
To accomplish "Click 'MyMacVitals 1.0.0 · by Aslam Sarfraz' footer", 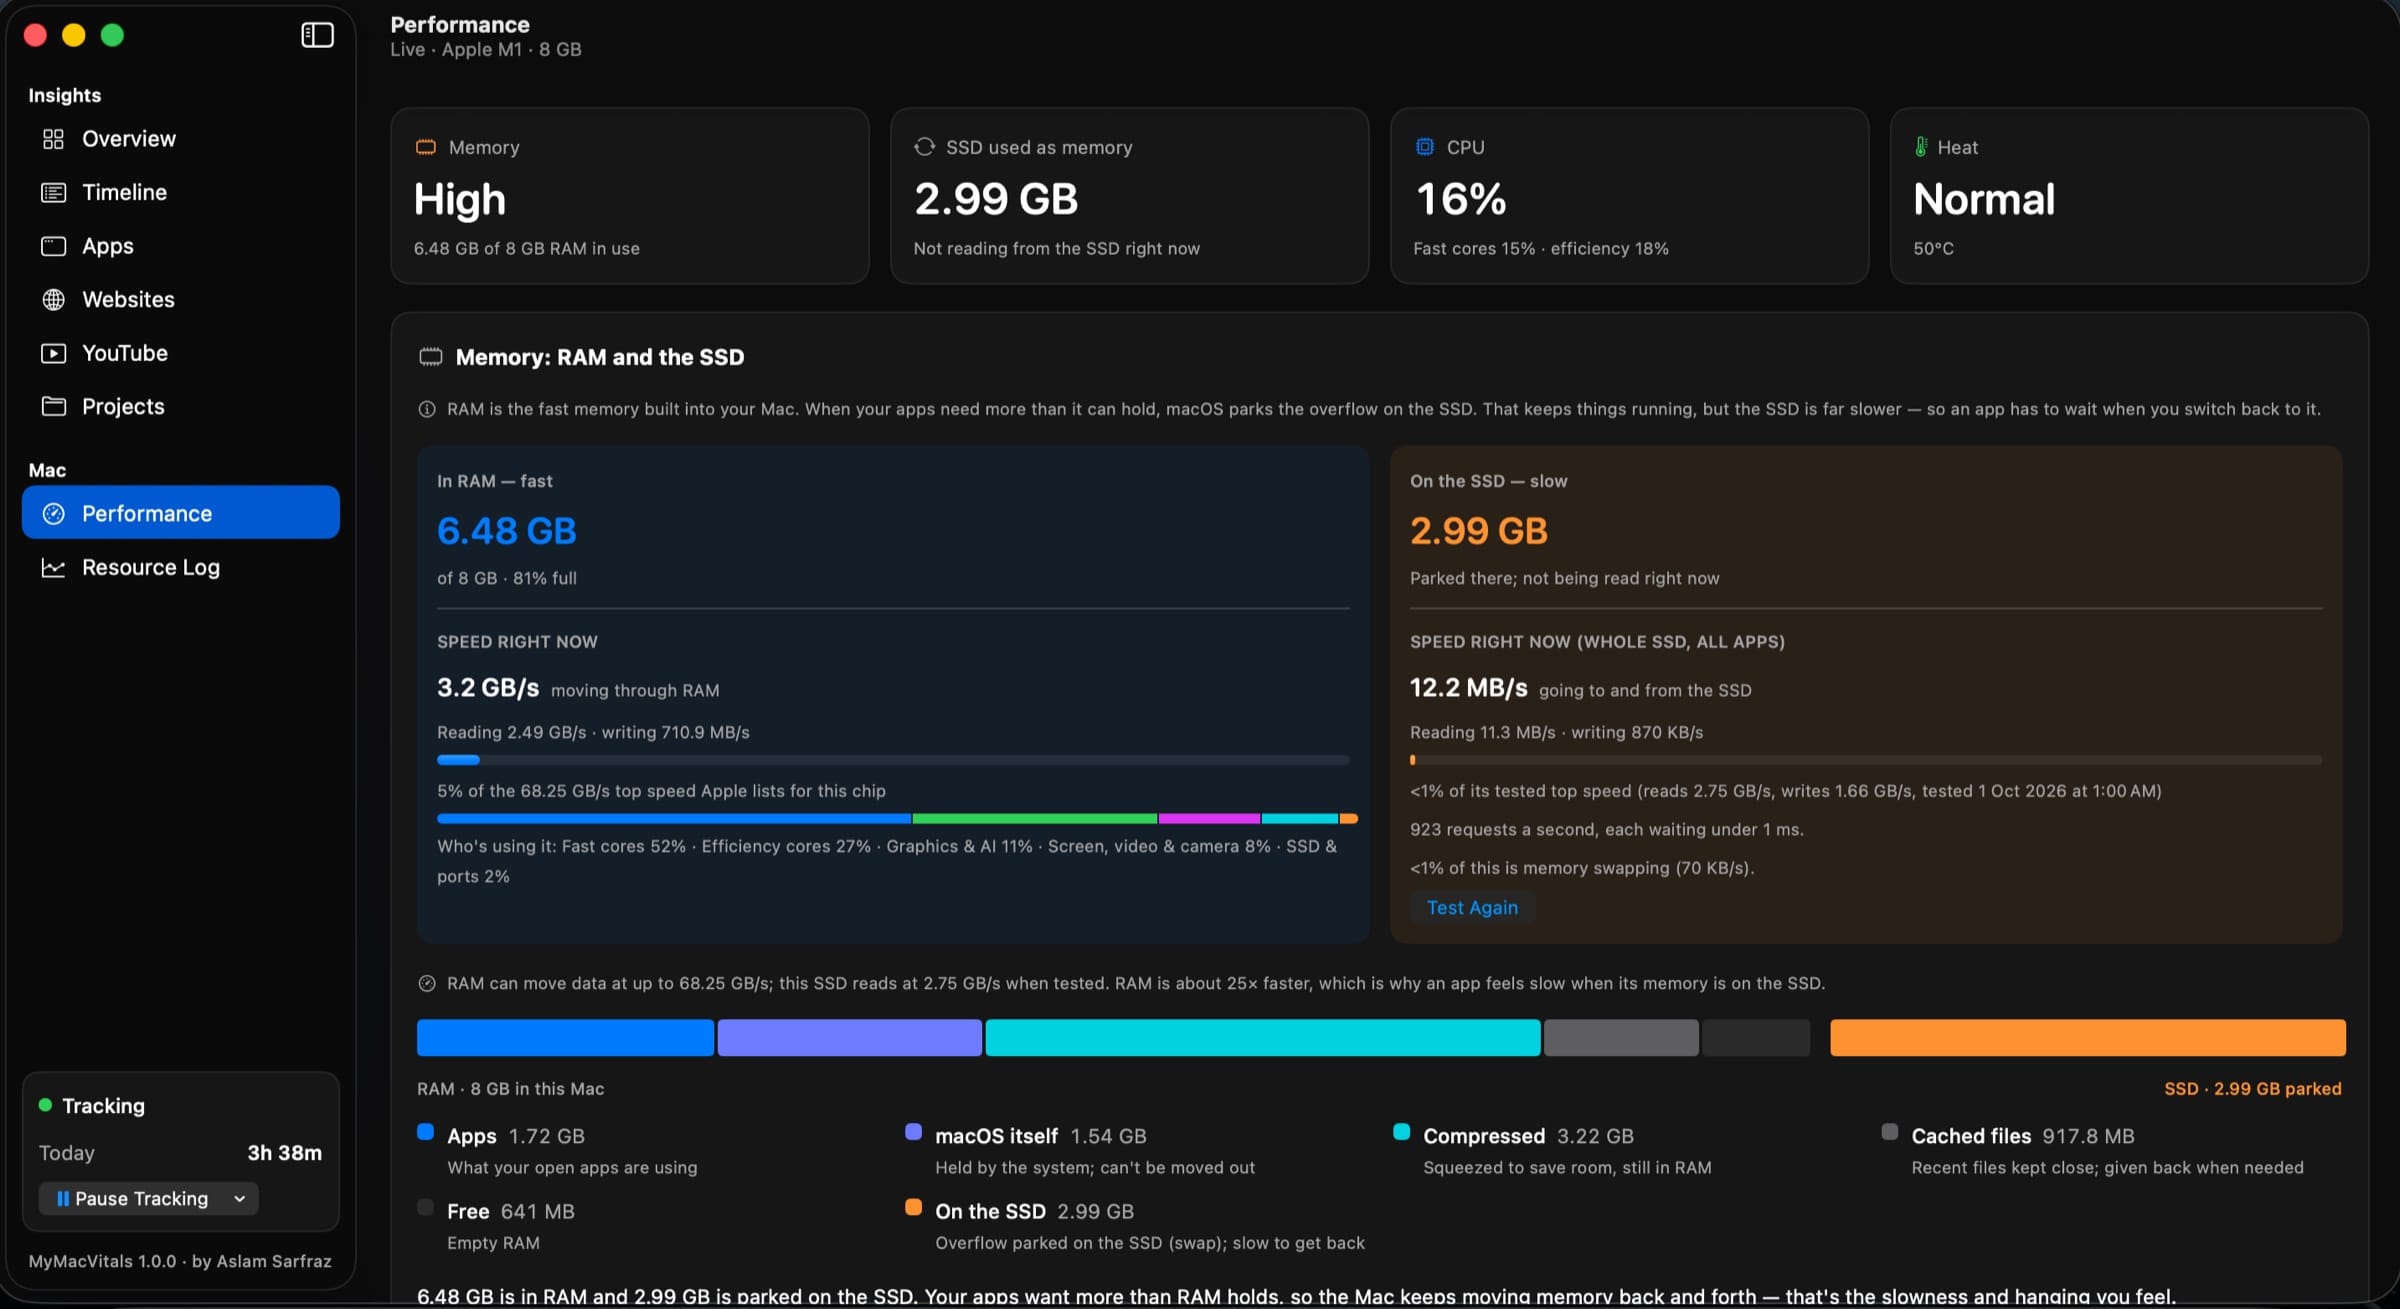I will (180, 1262).
